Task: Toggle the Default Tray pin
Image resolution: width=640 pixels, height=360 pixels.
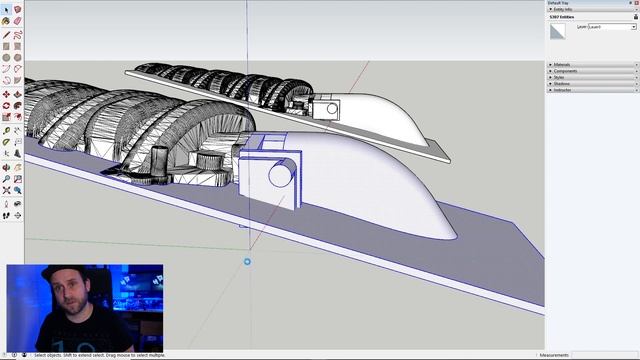Action: pos(631,3)
